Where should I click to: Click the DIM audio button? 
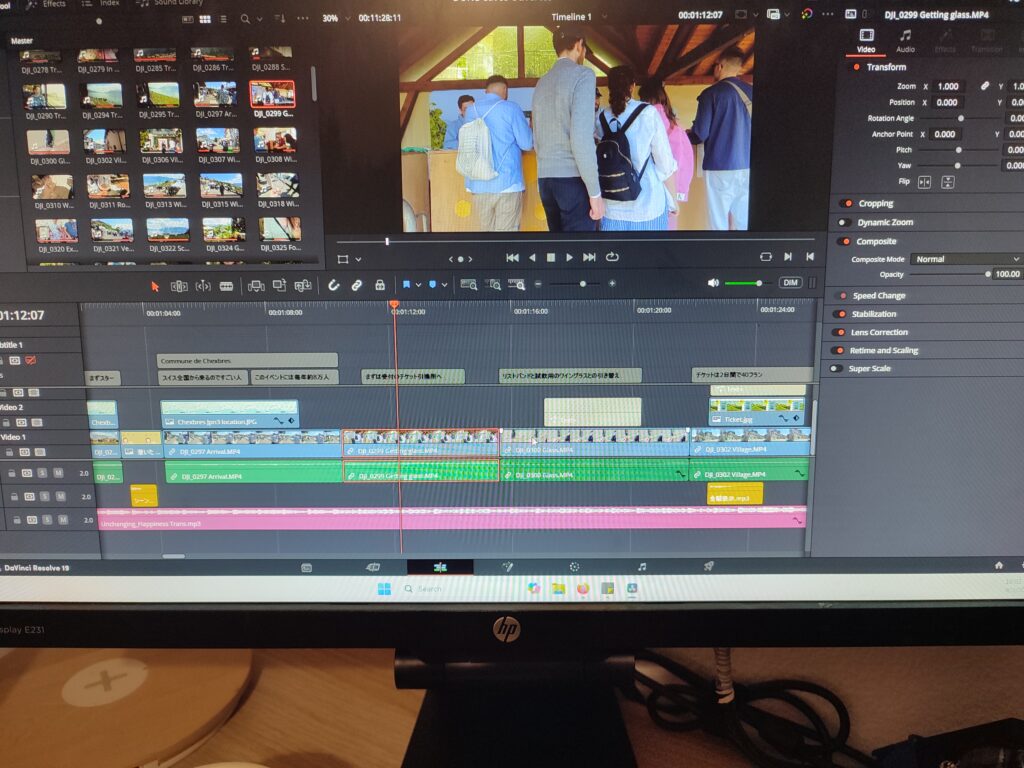(x=790, y=282)
